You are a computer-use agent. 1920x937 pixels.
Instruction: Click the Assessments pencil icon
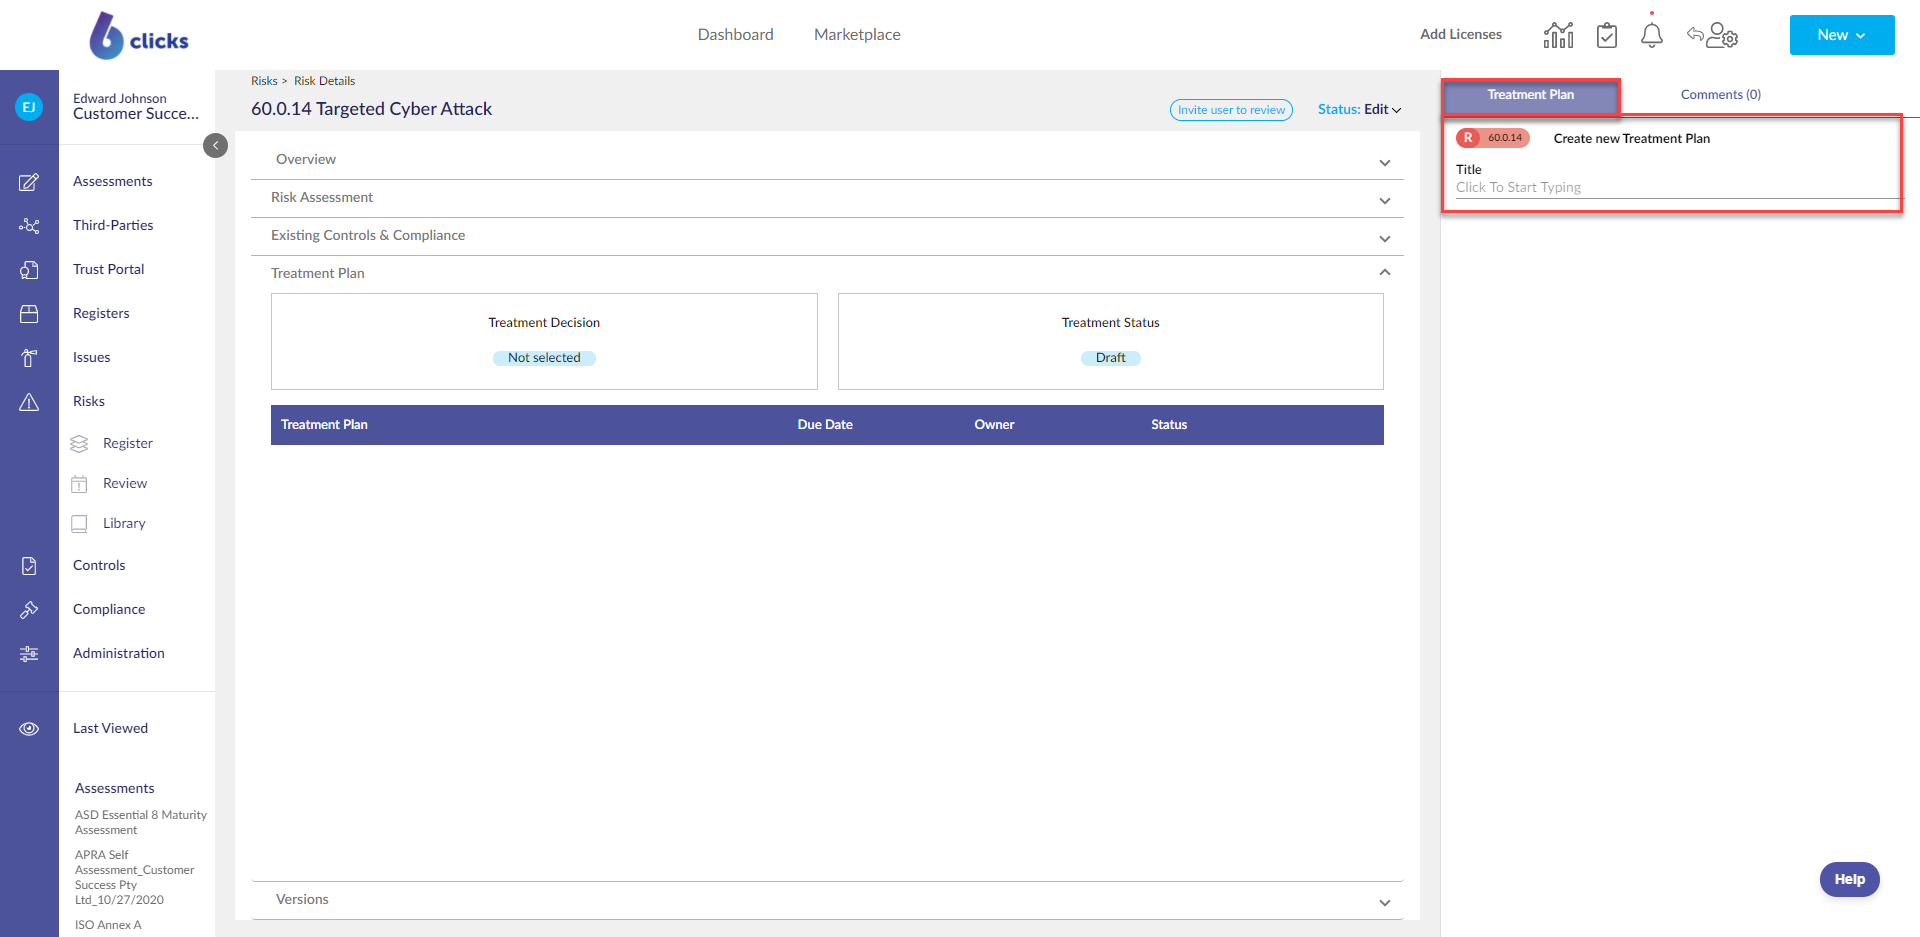click(x=29, y=182)
